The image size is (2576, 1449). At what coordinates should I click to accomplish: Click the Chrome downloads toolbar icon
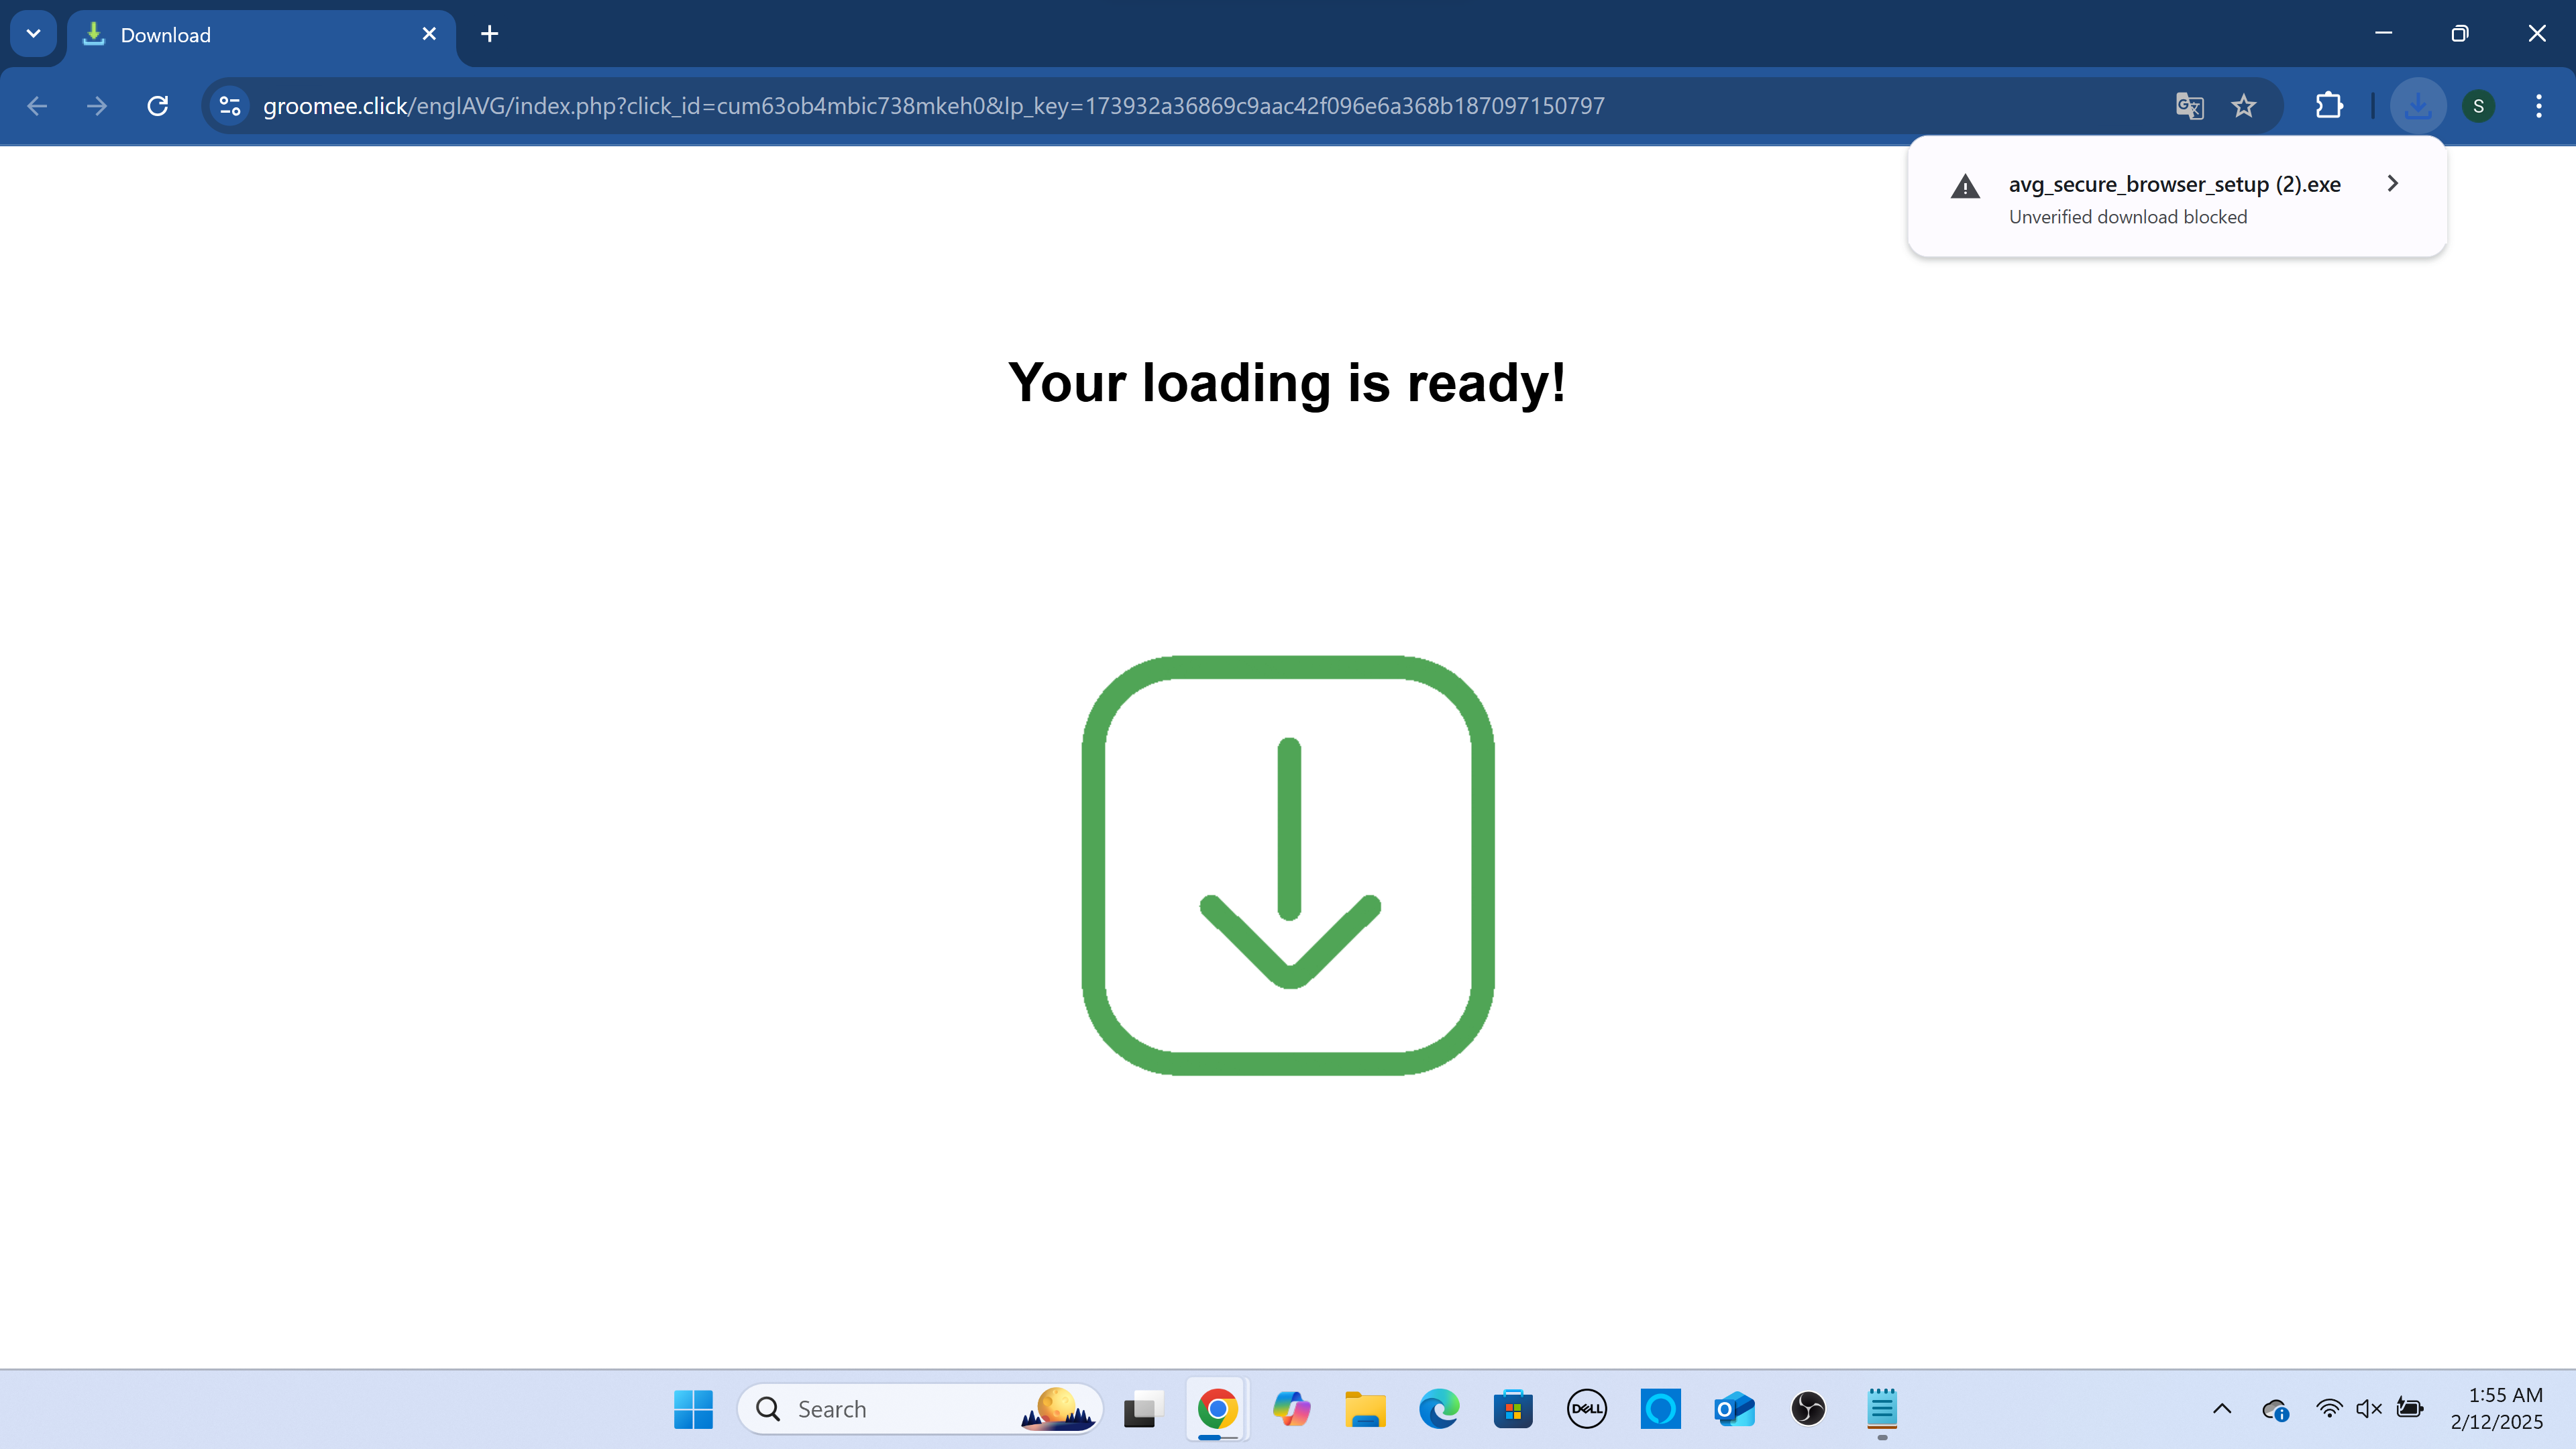point(2417,106)
